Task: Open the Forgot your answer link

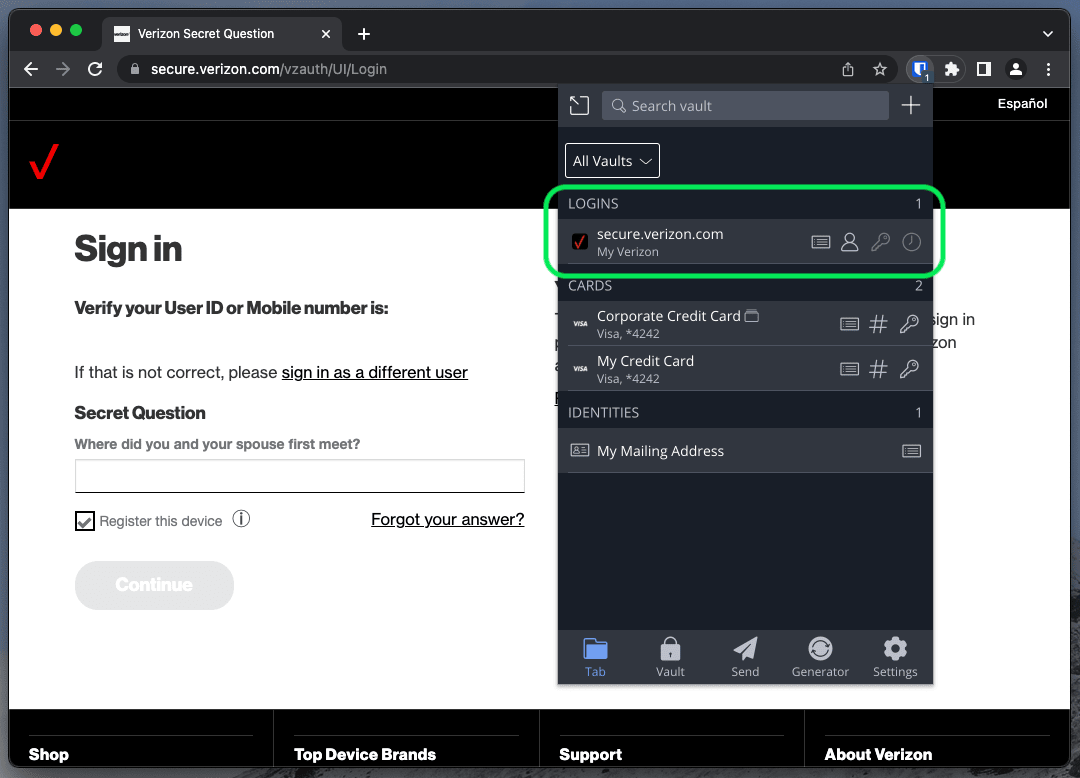Action: point(448,519)
